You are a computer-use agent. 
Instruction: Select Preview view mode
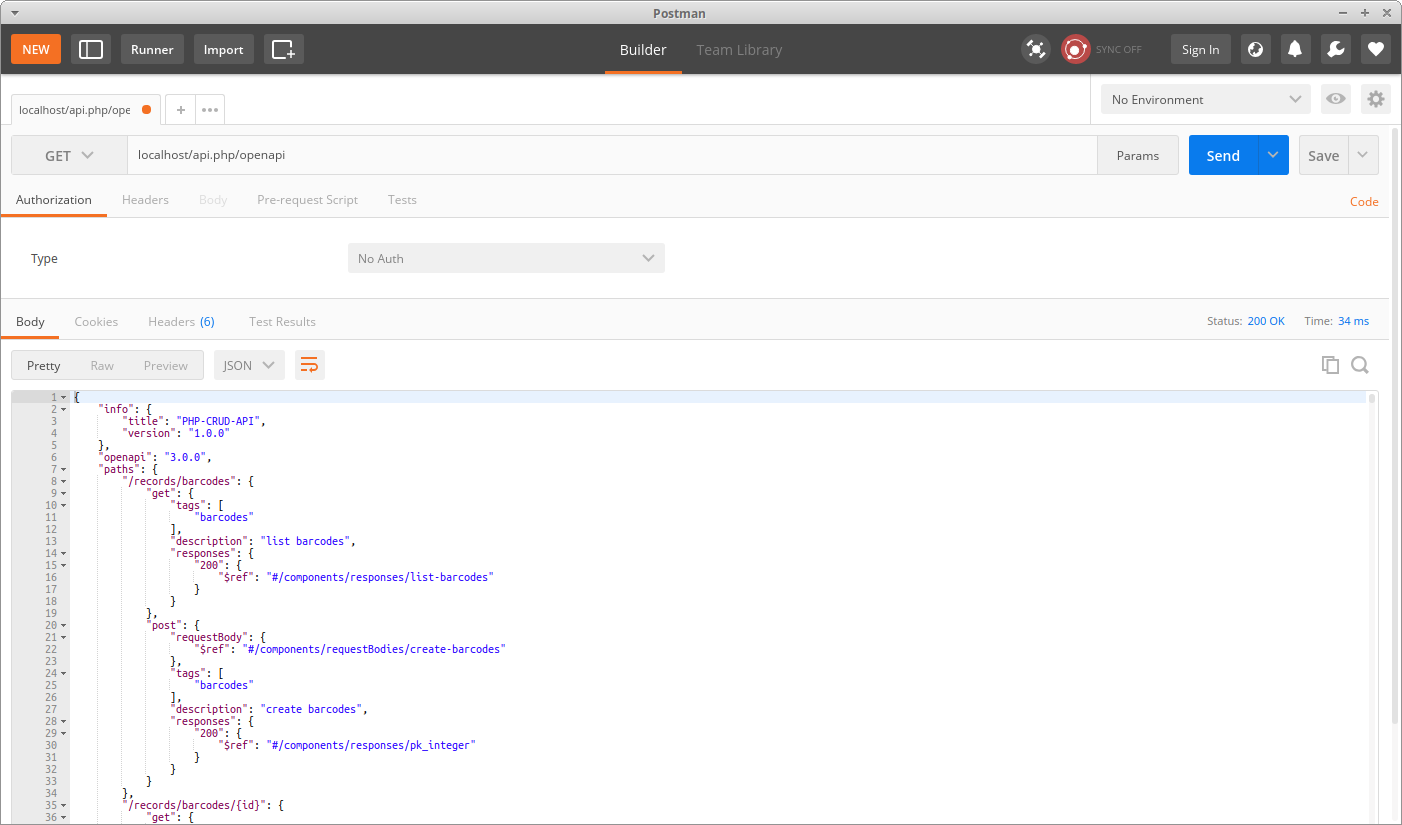[166, 365]
